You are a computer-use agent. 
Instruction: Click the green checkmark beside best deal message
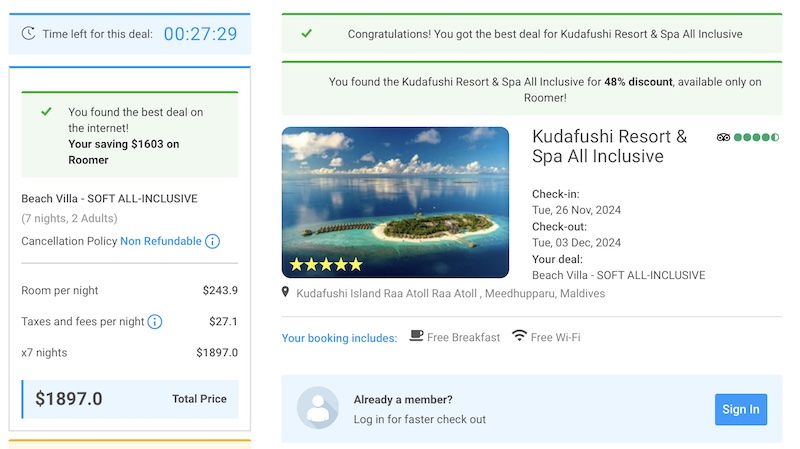tap(46, 111)
